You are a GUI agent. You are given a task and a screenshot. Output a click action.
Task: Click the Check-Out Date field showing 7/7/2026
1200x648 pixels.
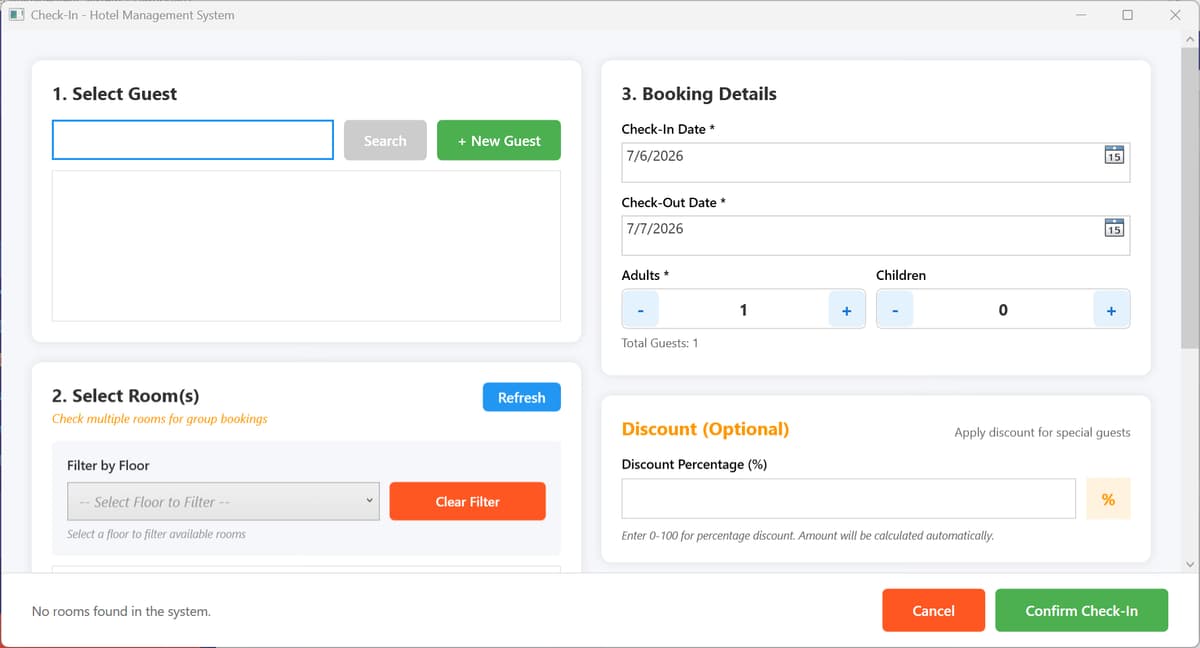(x=876, y=235)
